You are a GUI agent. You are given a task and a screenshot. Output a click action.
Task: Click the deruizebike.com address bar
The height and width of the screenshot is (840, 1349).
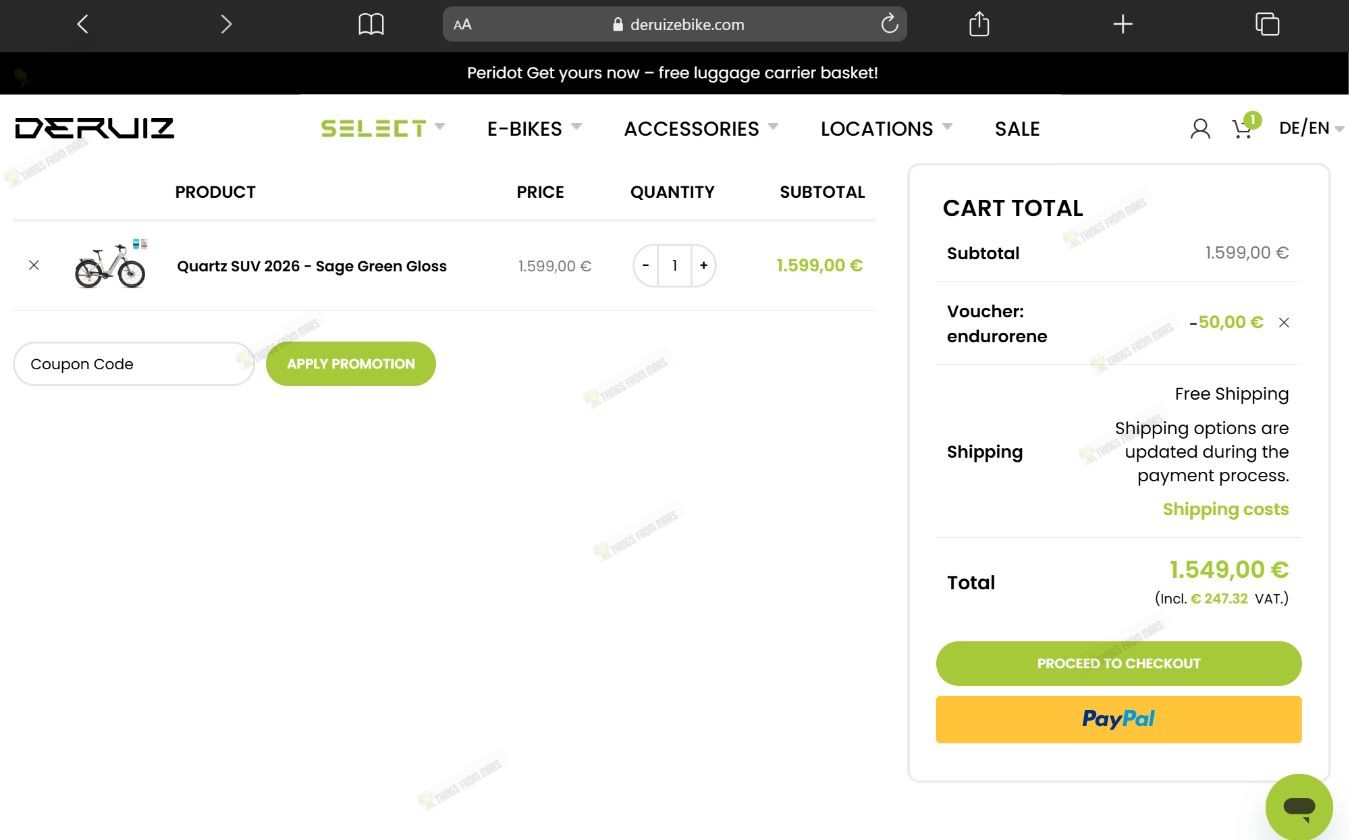675,24
